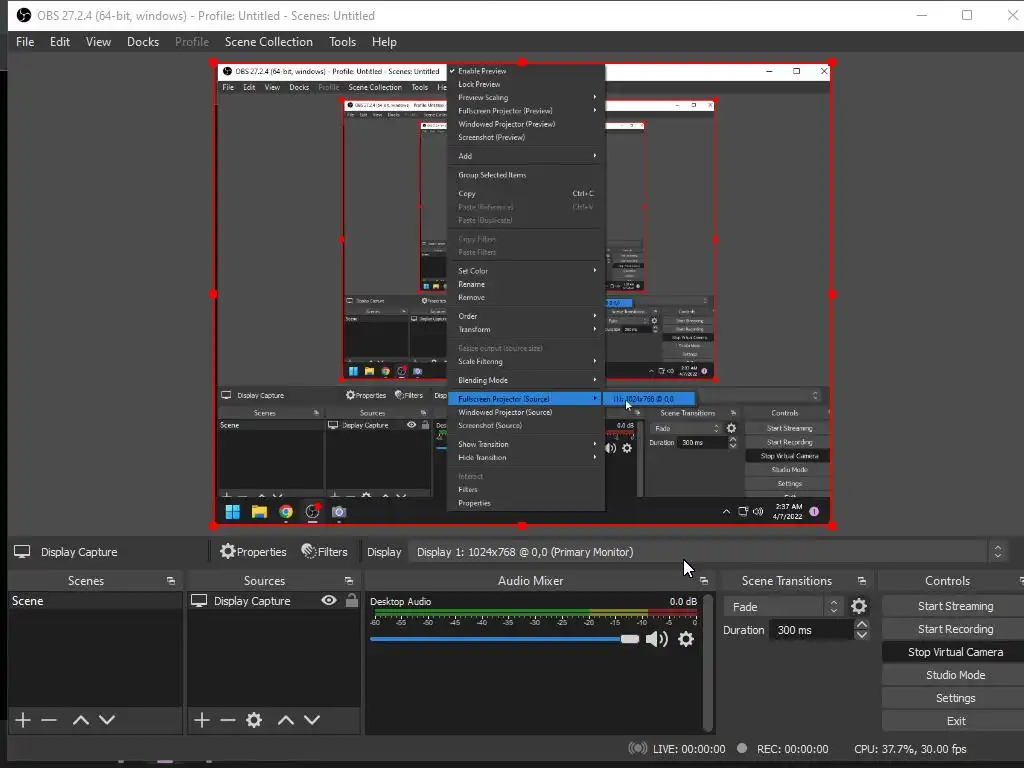The height and width of the screenshot is (768, 1024).
Task: Move source down in Sources list
Action: 312,720
